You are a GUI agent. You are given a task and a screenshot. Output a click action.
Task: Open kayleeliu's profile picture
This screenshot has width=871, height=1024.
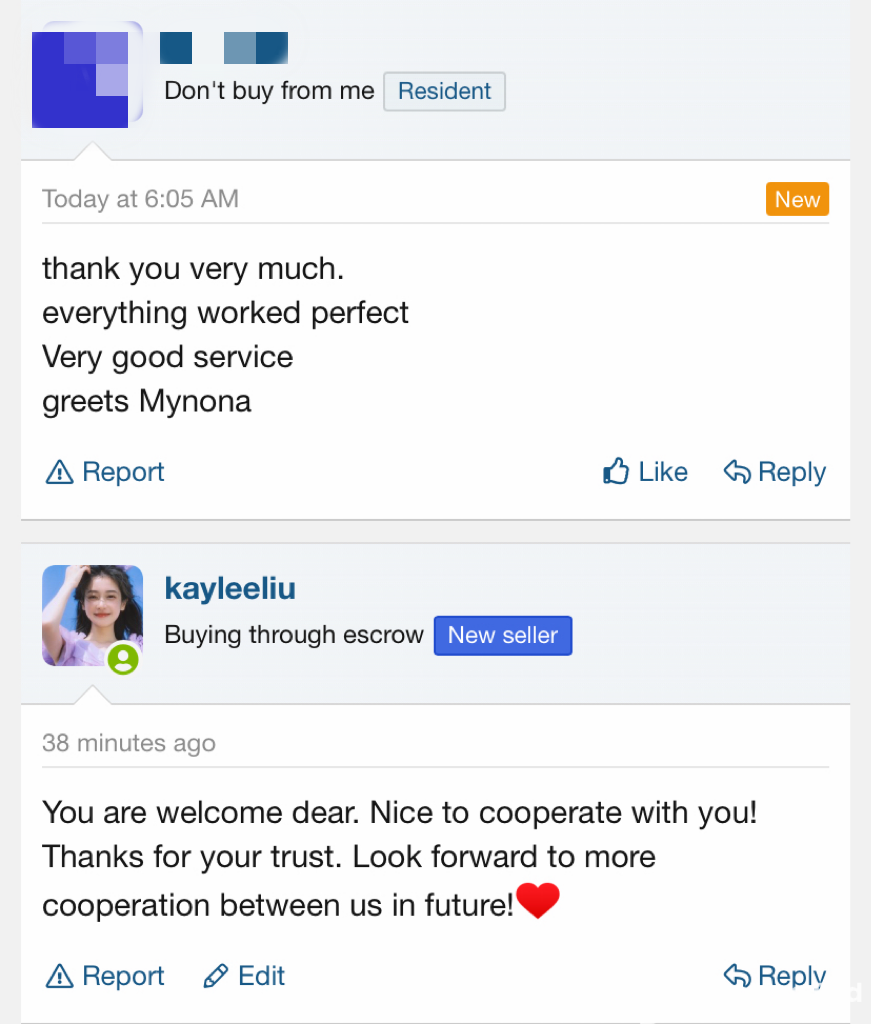(x=92, y=614)
